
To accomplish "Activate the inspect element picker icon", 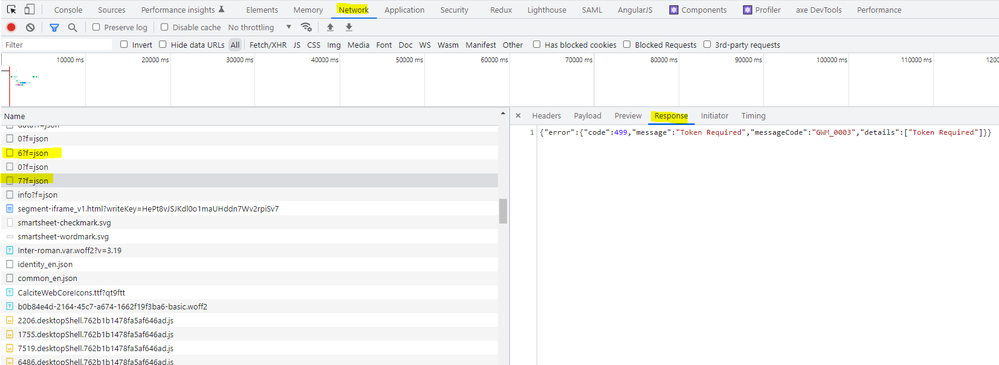I will pyautogui.click(x=11, y=10).
